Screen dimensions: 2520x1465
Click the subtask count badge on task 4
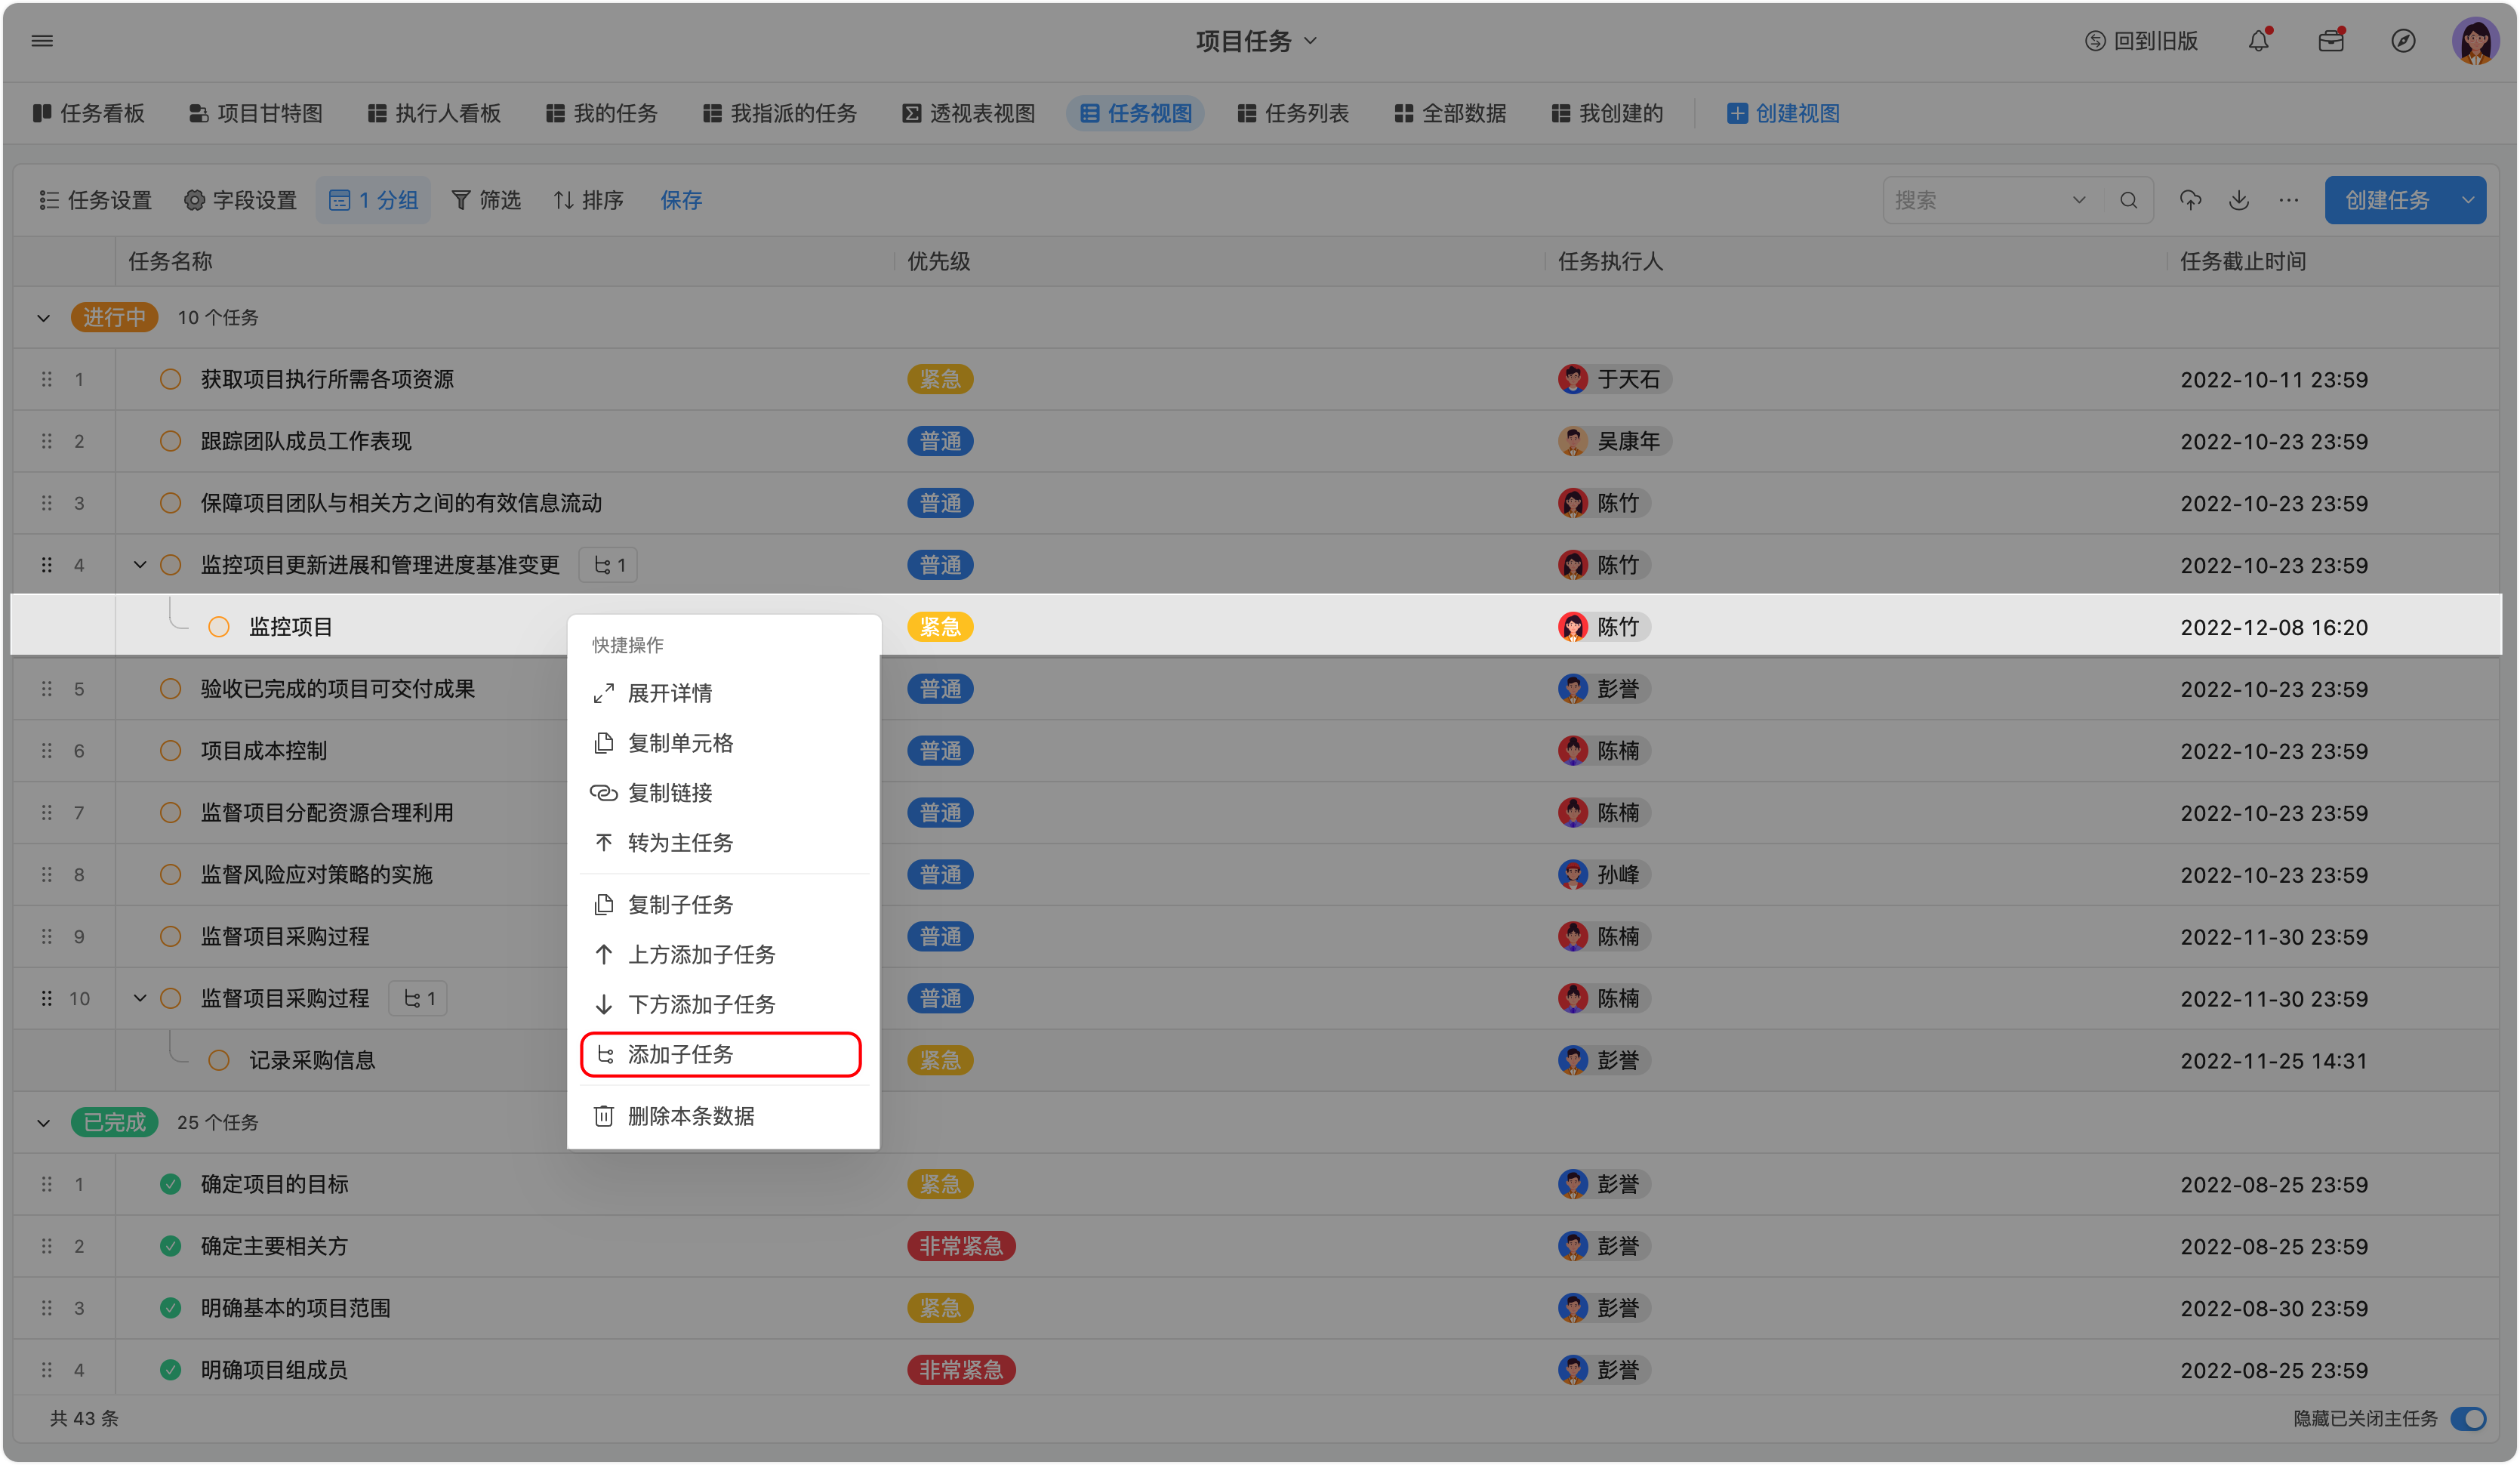pos(609,565)
